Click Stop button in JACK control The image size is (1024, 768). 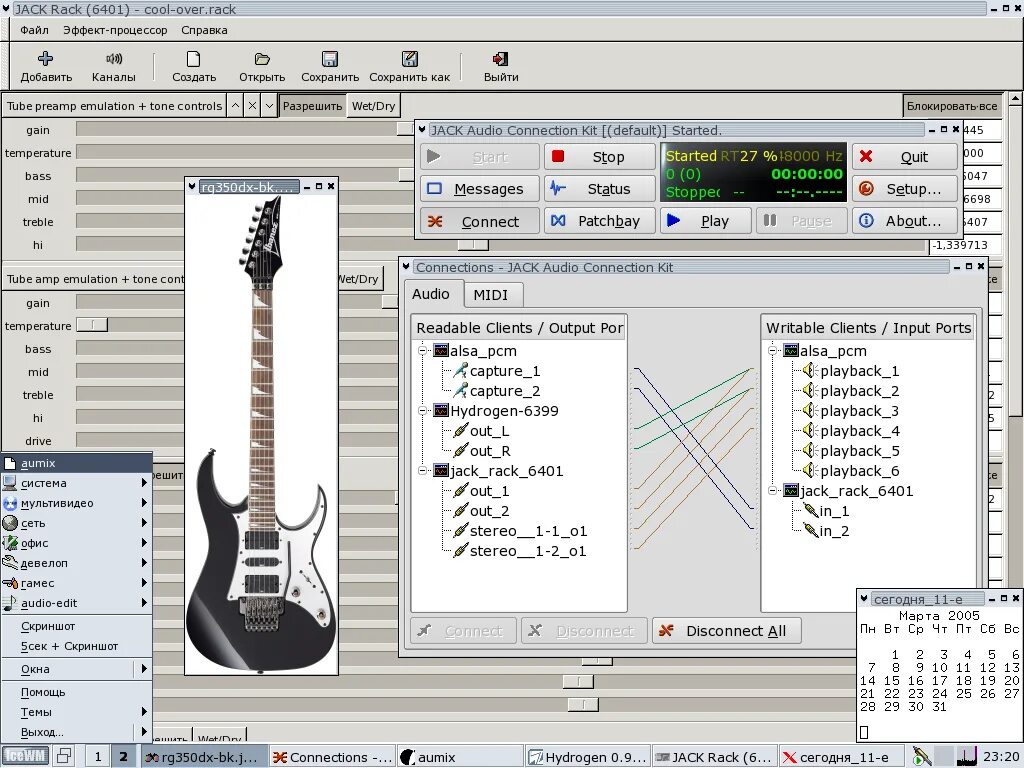pyautogui.click(x=600, y=157)
